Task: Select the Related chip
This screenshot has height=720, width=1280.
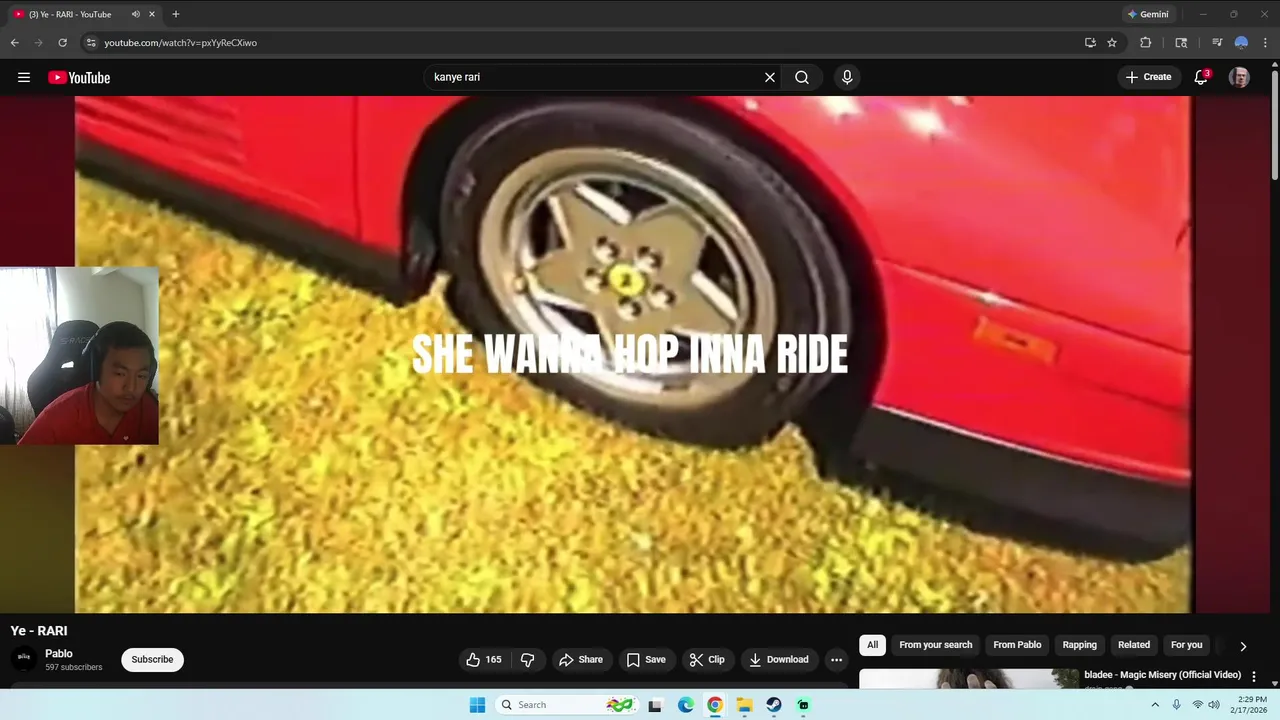Action: 1134,645
